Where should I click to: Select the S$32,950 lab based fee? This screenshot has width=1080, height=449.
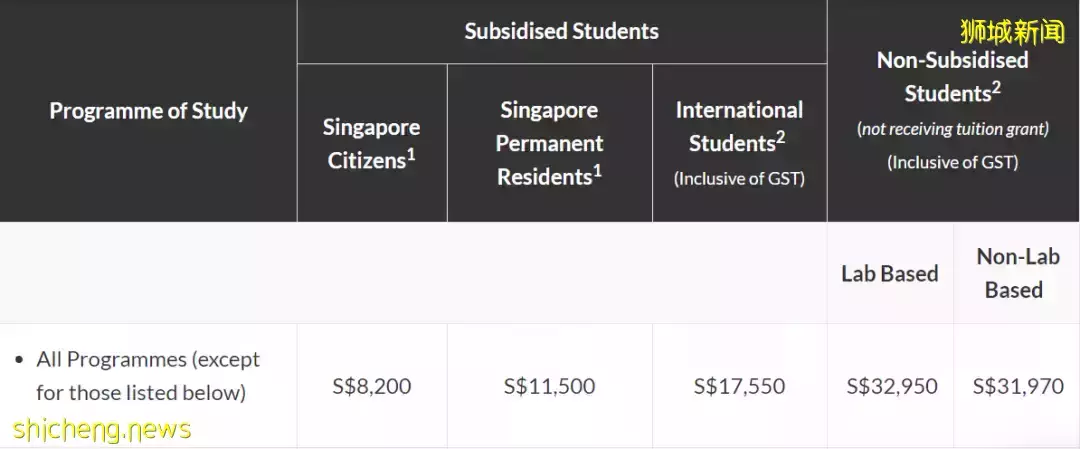[x=891, y=385]
